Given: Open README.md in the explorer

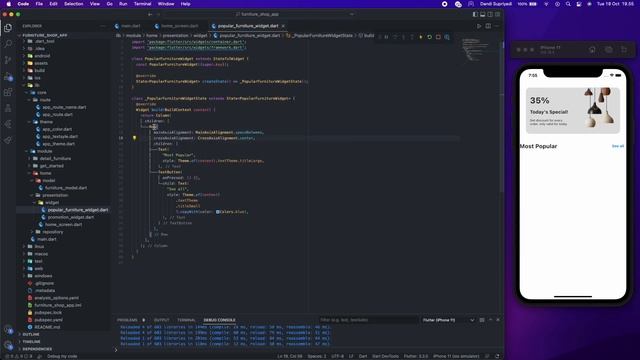Looking at the screenshot, I should click(47, 327).
